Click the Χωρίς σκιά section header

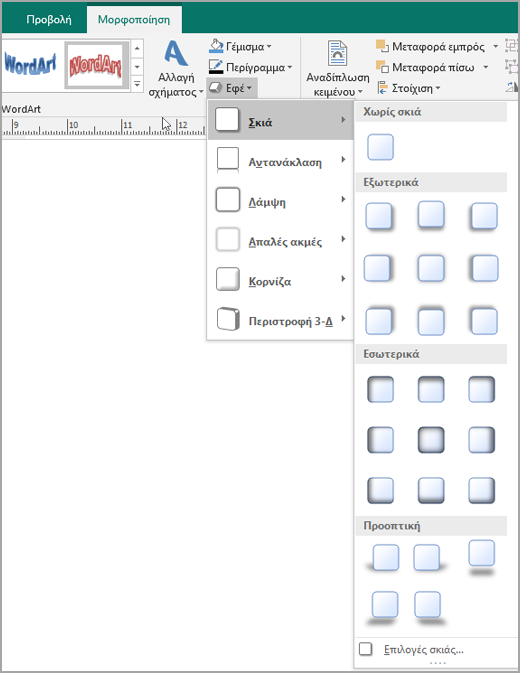click(x=431, y=112)
